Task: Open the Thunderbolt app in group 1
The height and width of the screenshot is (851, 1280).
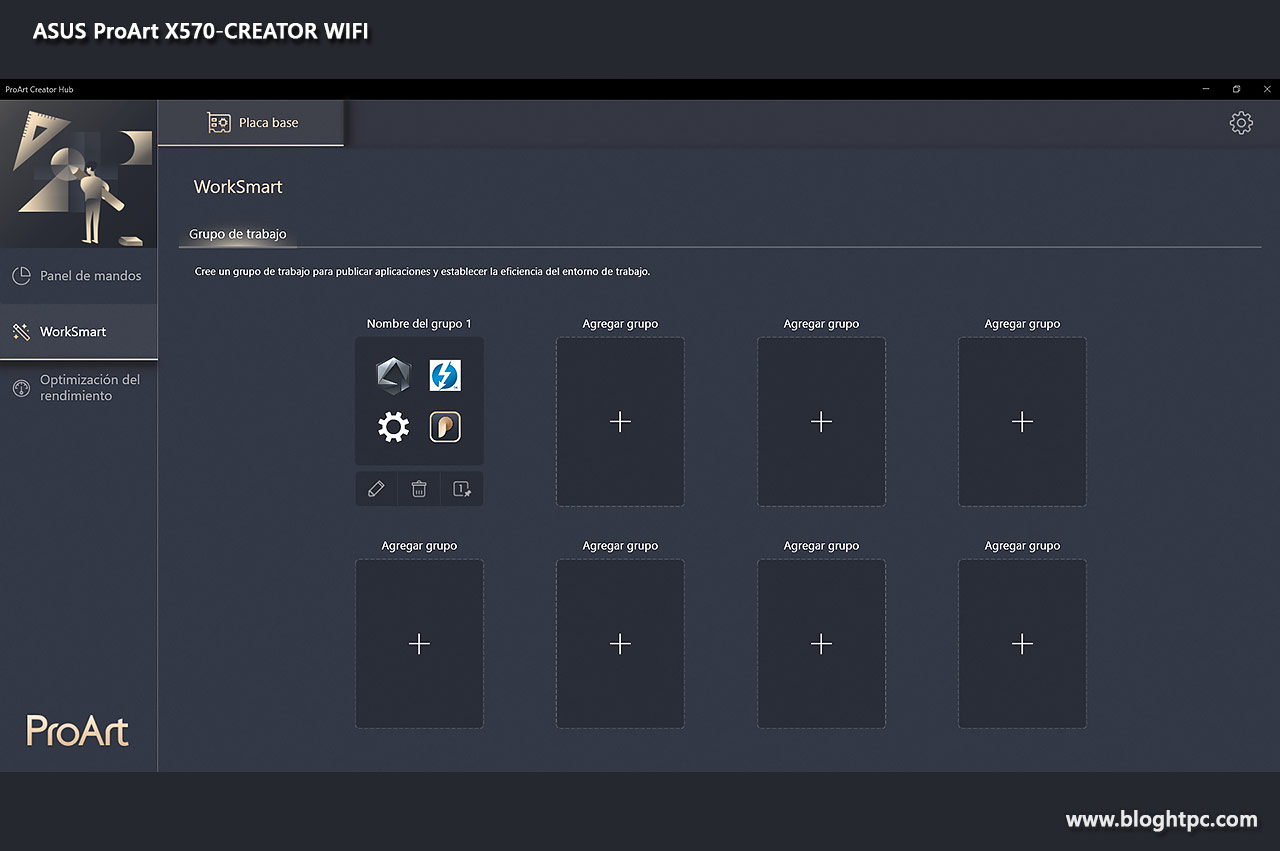Action: (x=444, y=375)
